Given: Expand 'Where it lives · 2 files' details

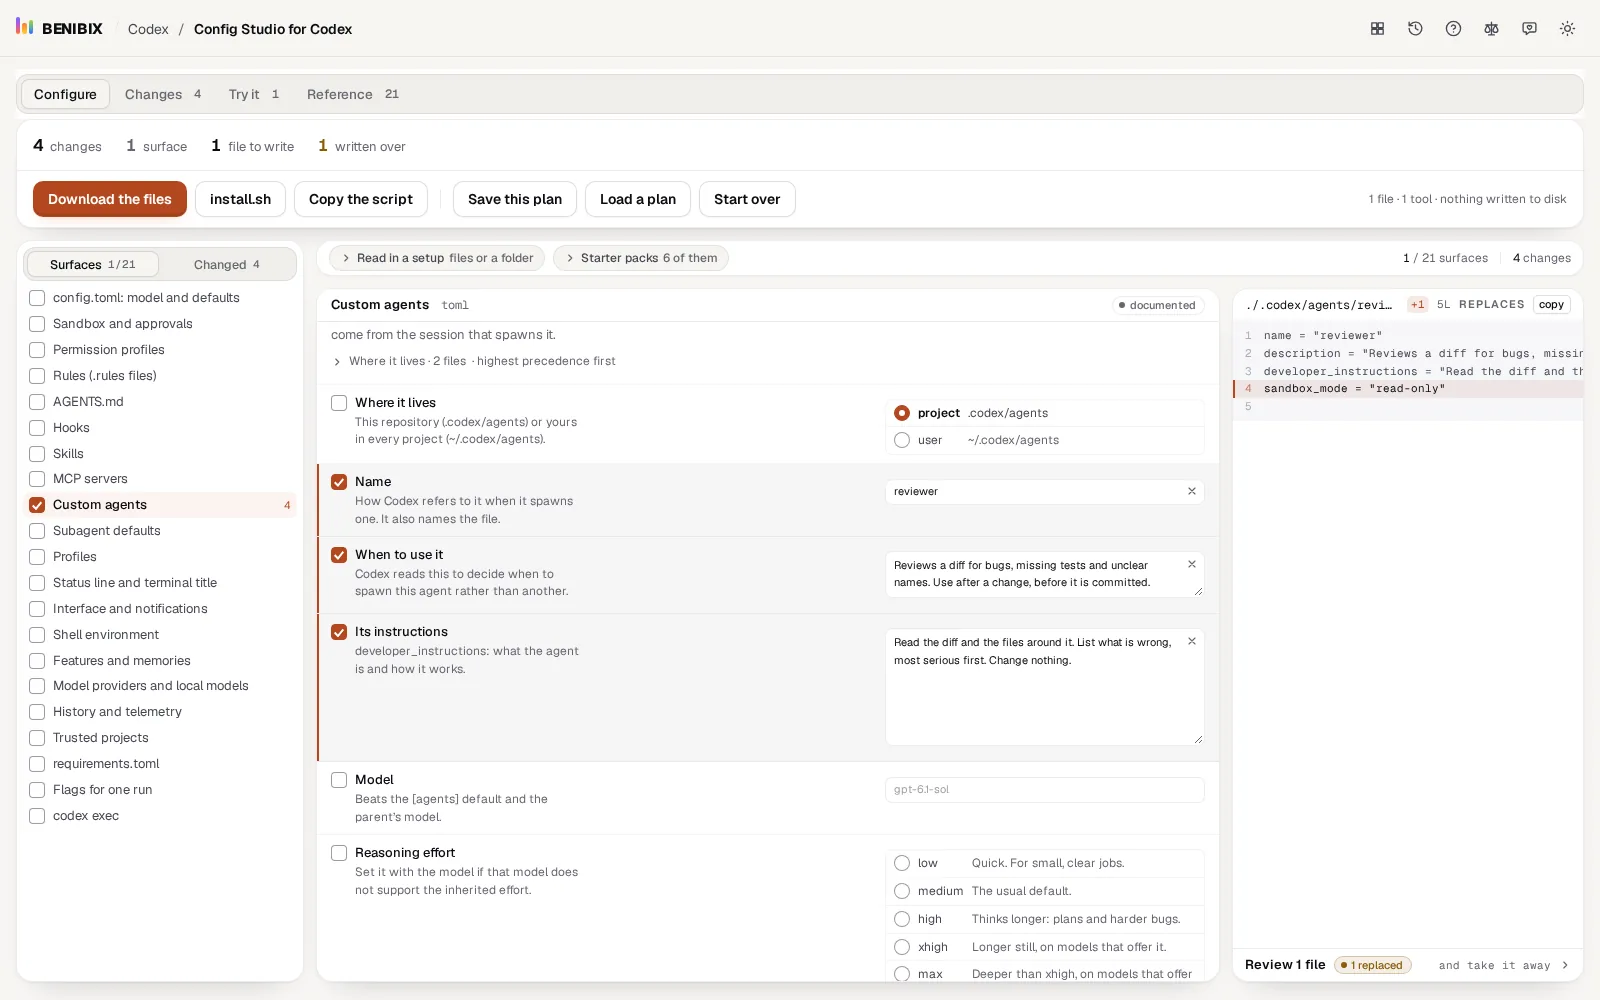Looking at the screenshot, I should point(474,361).
